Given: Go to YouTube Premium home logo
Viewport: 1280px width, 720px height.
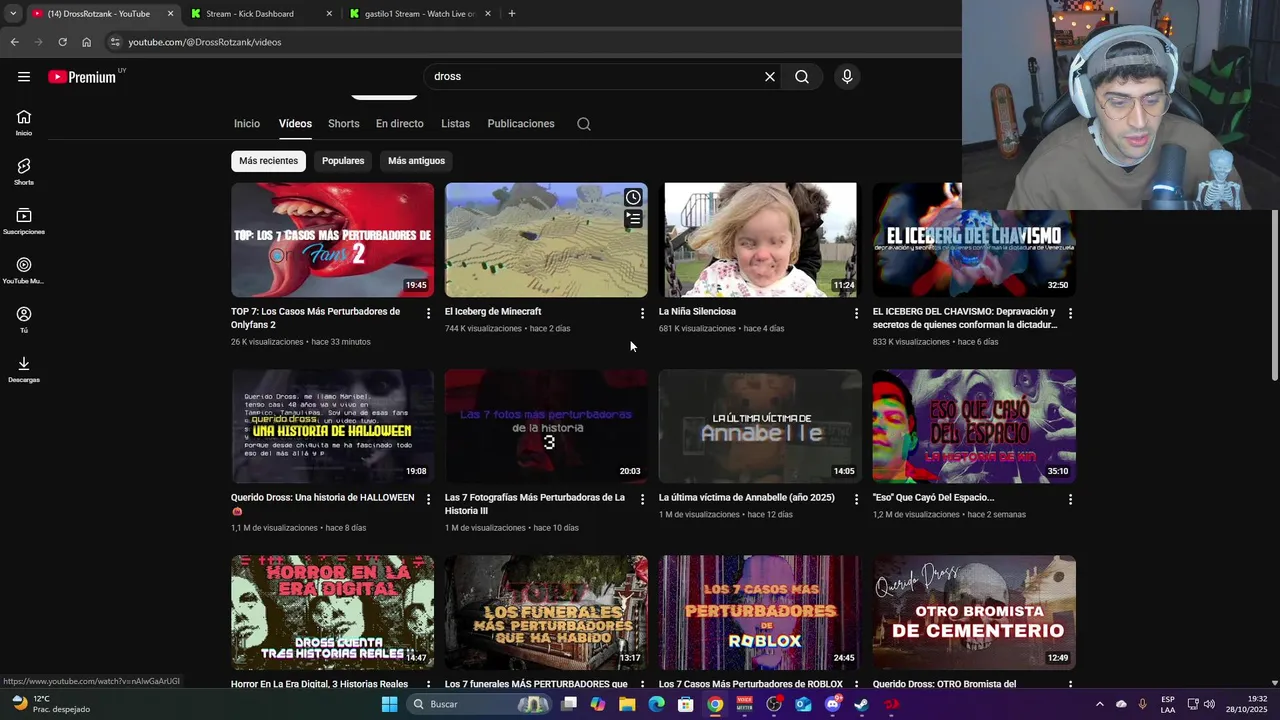Looking at the screenshot, I should click(x=82, y=77).
